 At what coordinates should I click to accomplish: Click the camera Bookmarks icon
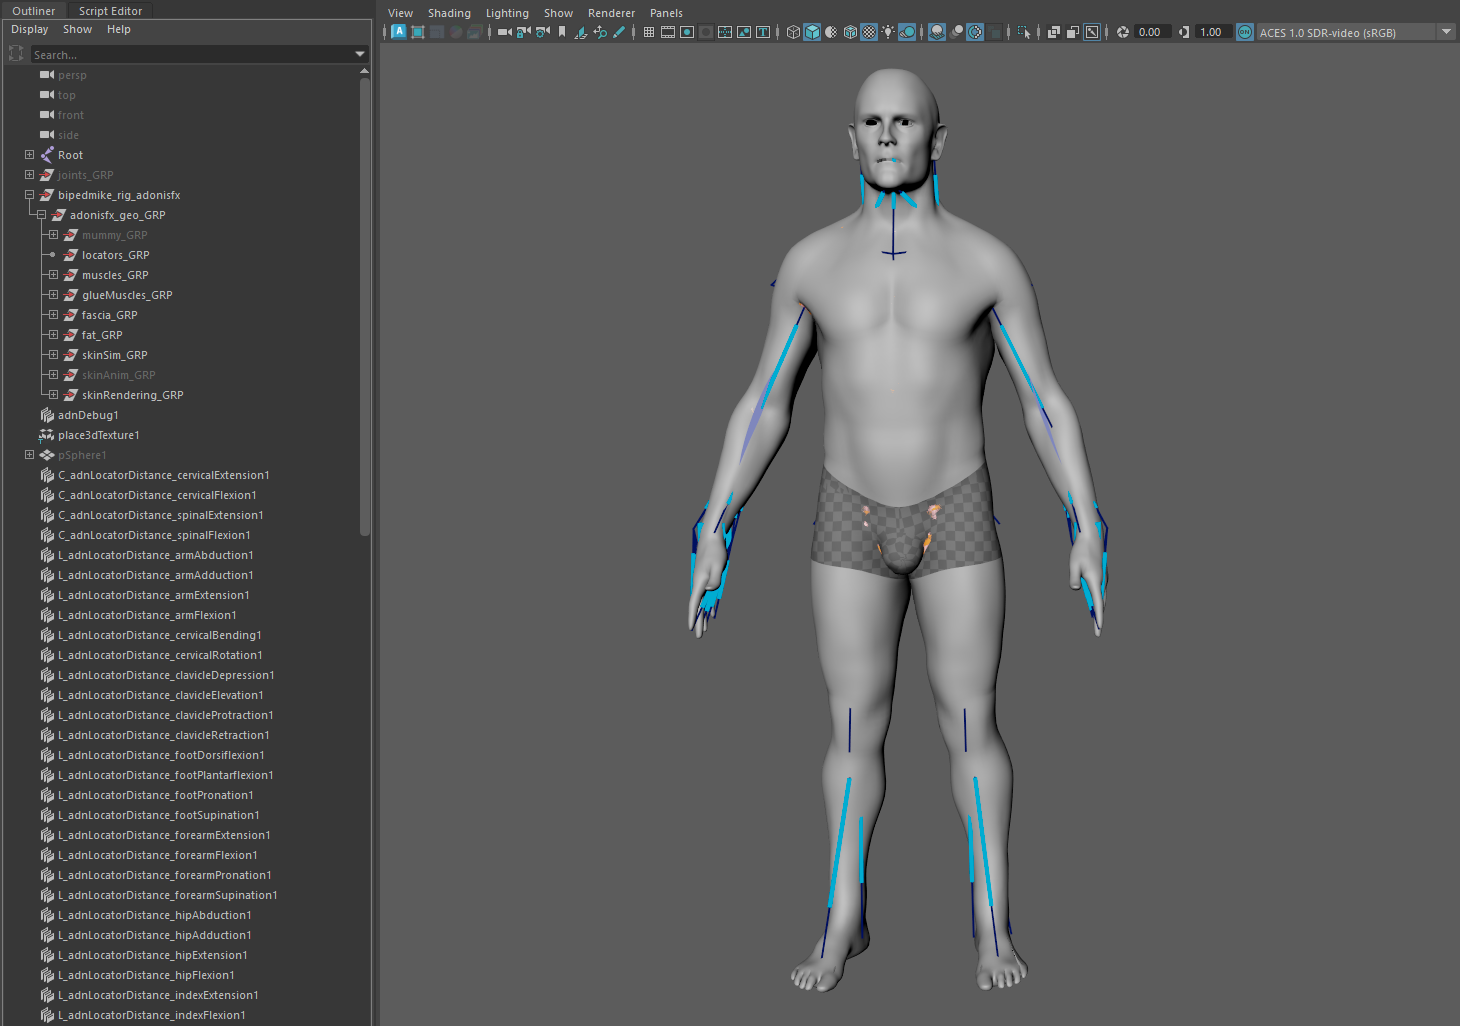[562, 32]
